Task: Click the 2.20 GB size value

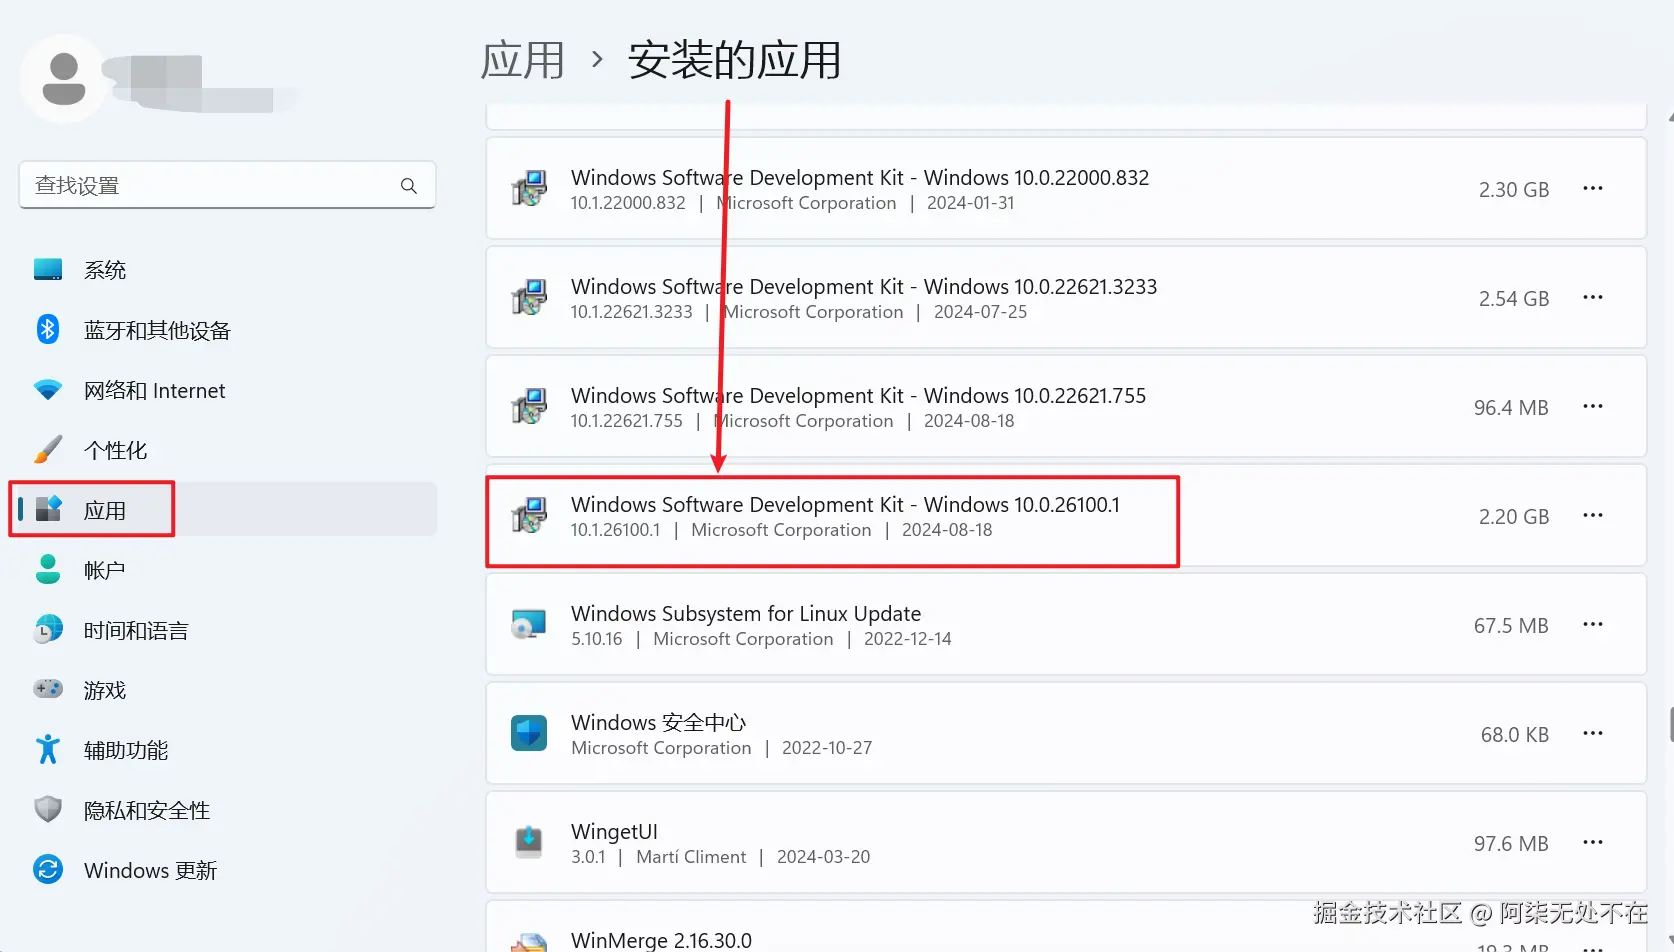Action: (1514, 516)
